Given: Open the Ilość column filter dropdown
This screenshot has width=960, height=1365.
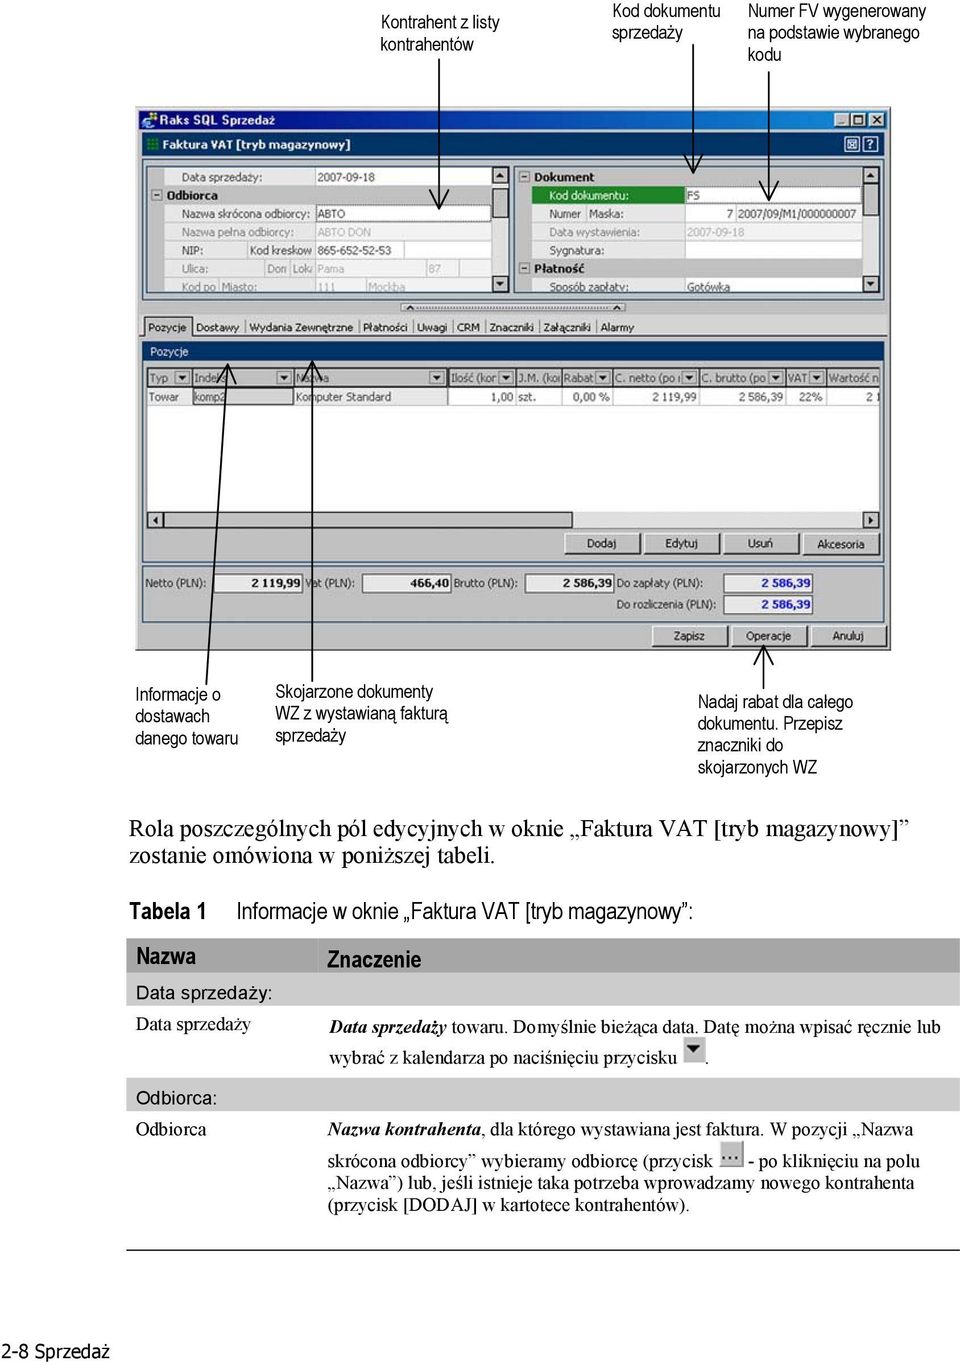Looking at the screenshot, I should point(506,378).
